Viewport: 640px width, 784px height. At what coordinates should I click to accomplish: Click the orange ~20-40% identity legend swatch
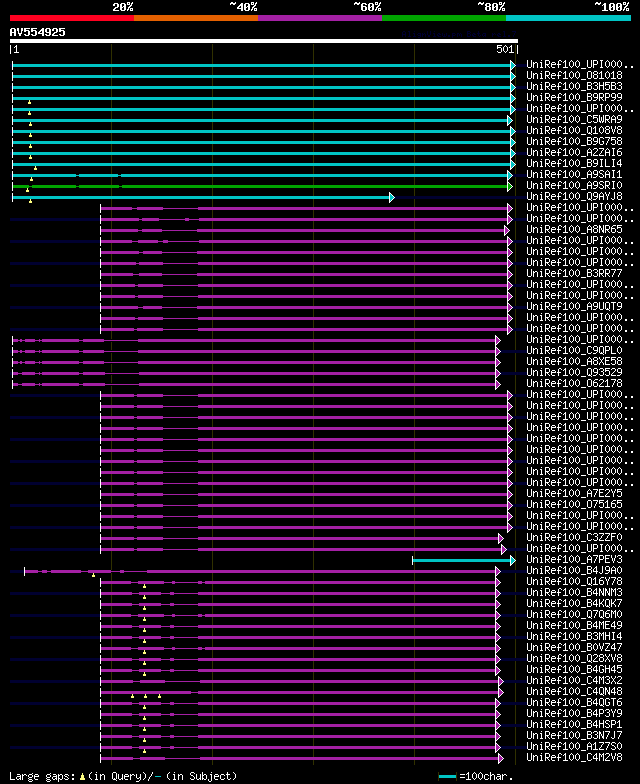(x=196, y=18)
